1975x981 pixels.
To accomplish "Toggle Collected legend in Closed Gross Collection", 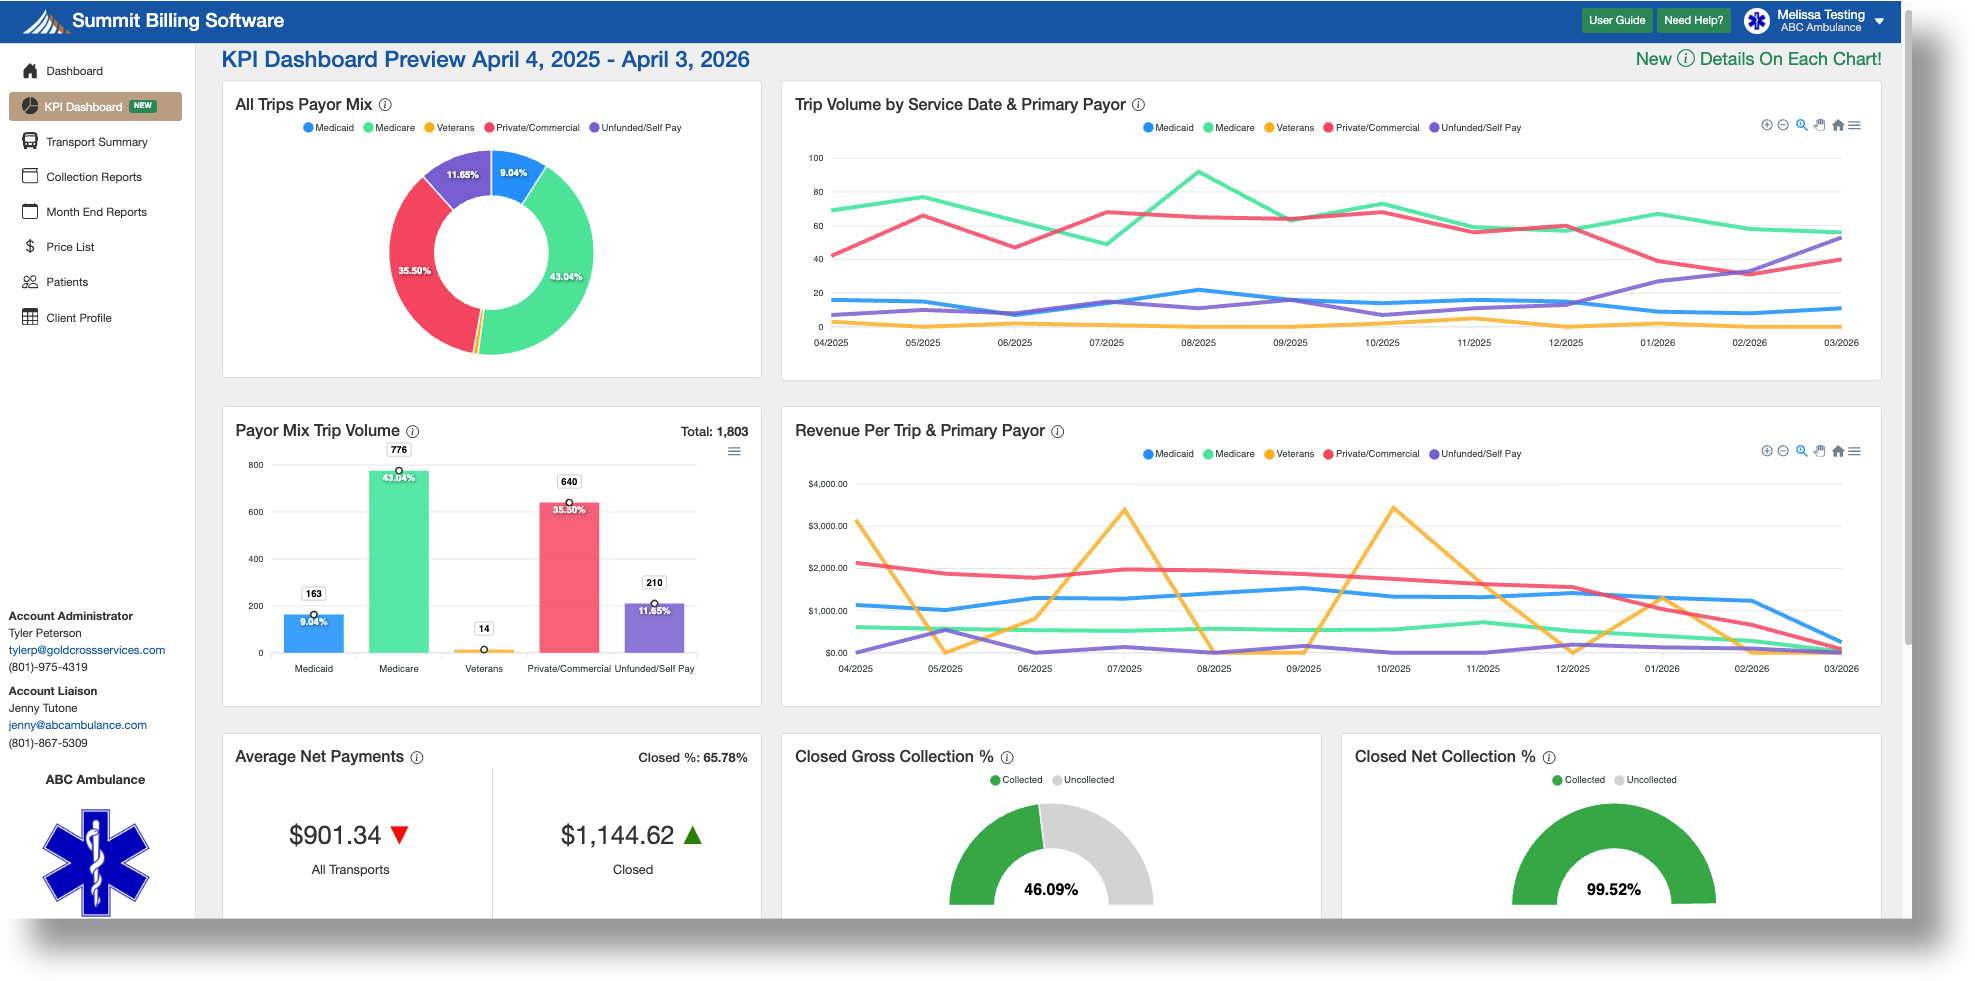I will [x=1017, y=779].
